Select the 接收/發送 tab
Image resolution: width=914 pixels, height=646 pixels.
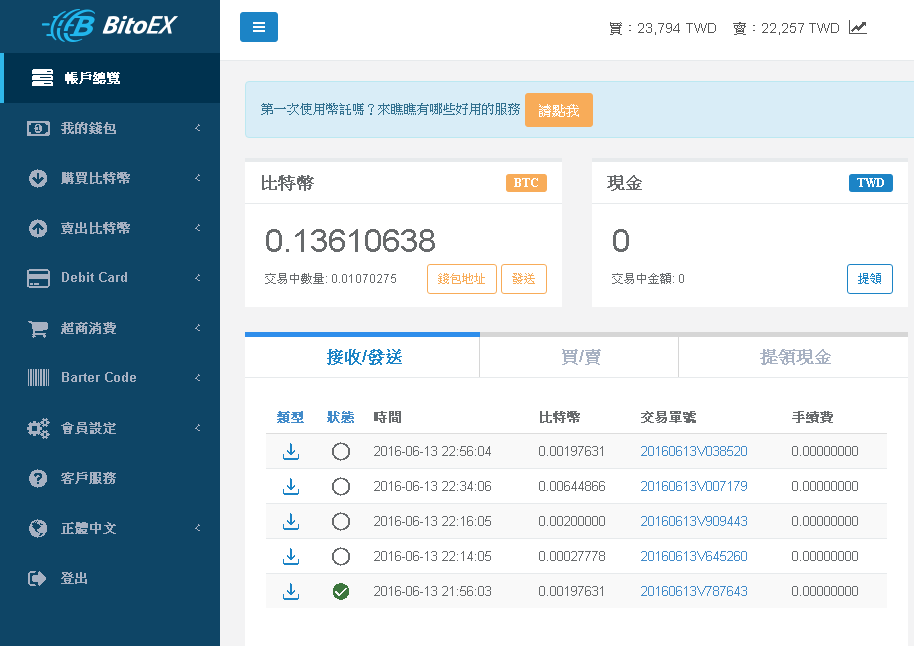(363, 357)
